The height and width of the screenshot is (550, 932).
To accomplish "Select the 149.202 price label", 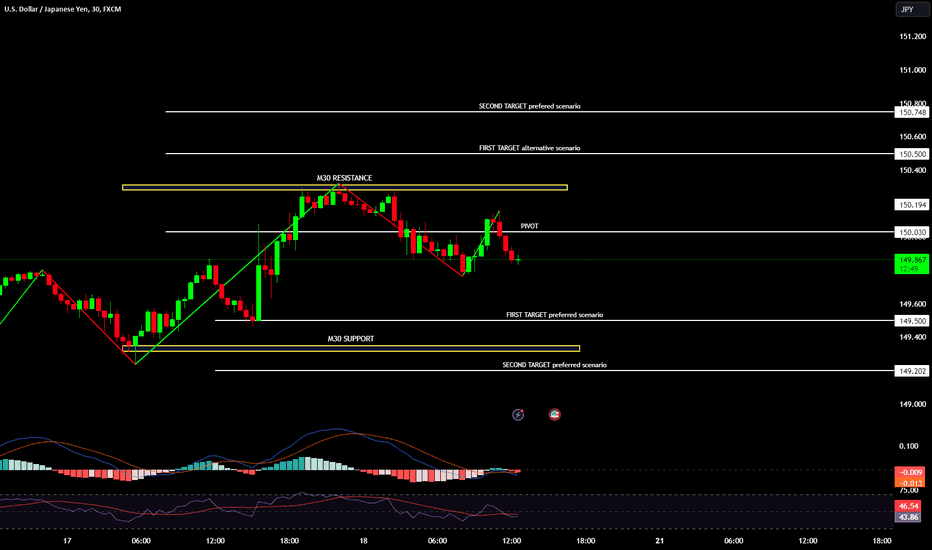I will 912,371.
